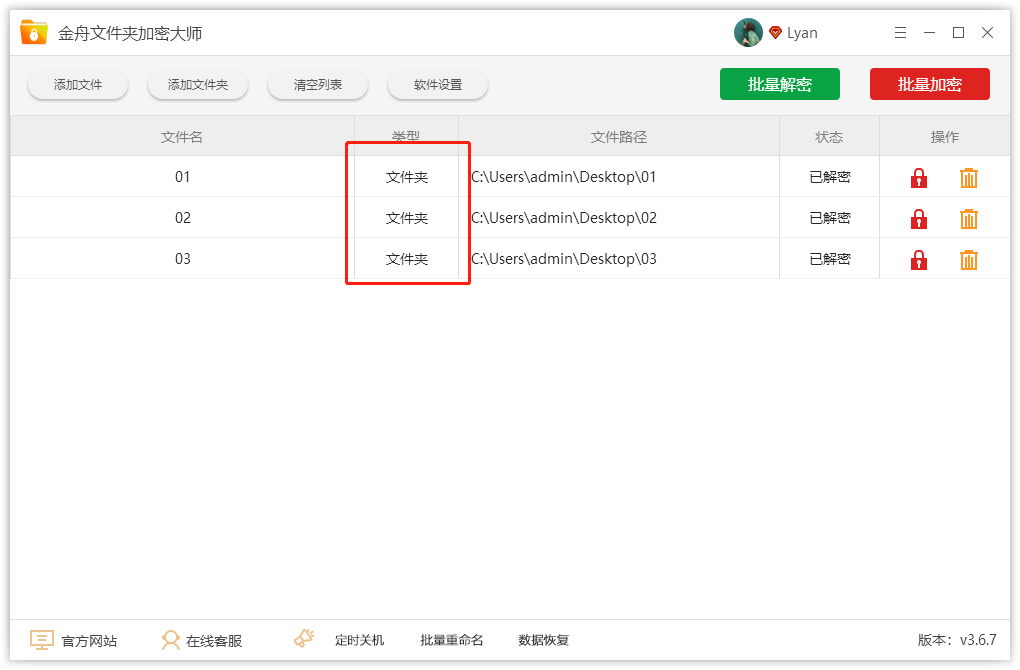Image resolution: width=1020 pixels, height=670 pixels.
Task: Delete folder 03 with its trash icon
Action: coord(969,260)
